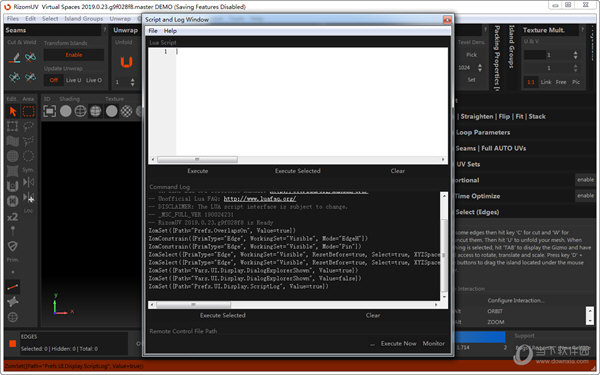Toggle Live U option
600x375 pixels.
click(73, 80)
